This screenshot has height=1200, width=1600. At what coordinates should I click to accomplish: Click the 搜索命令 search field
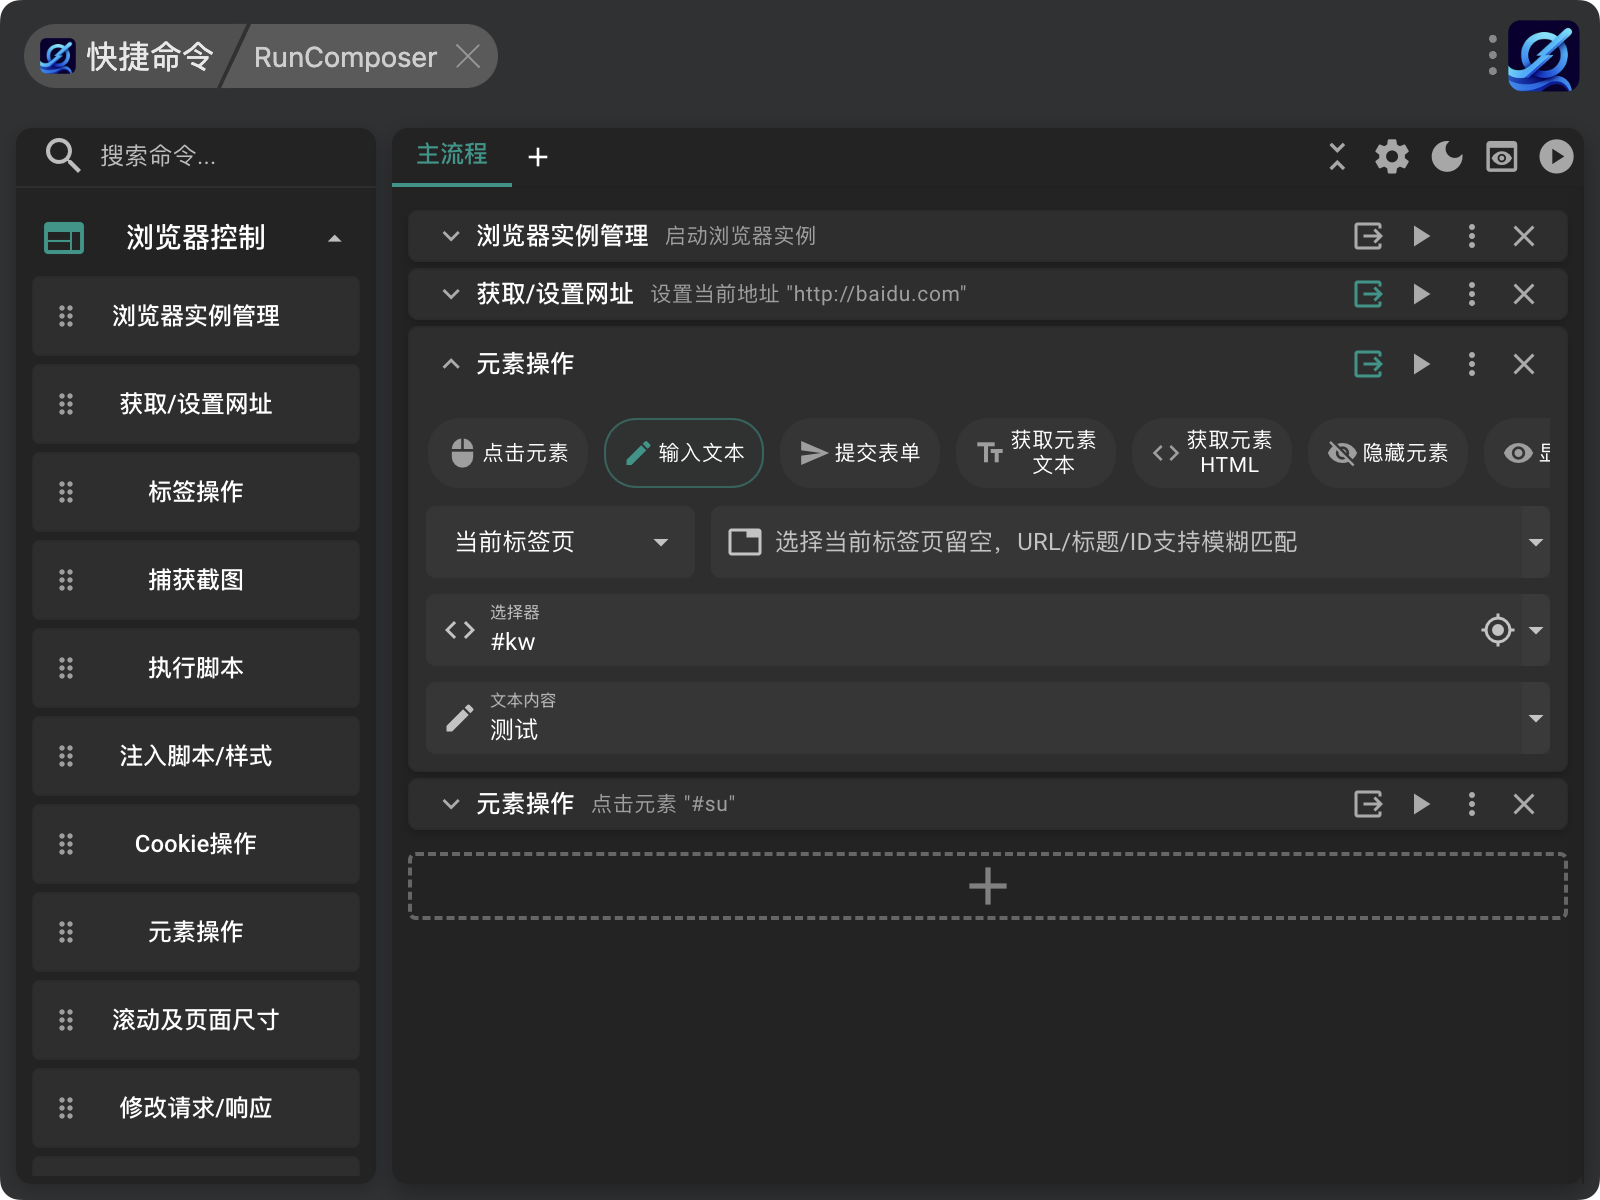(x=196, y=156)
